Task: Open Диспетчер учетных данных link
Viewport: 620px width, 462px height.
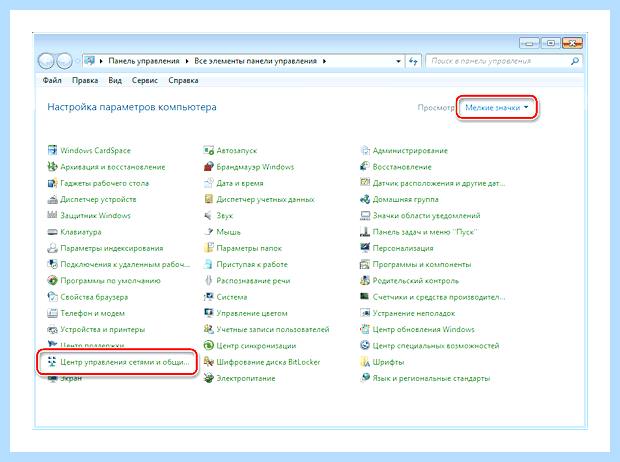Action: tap(265, 199)
